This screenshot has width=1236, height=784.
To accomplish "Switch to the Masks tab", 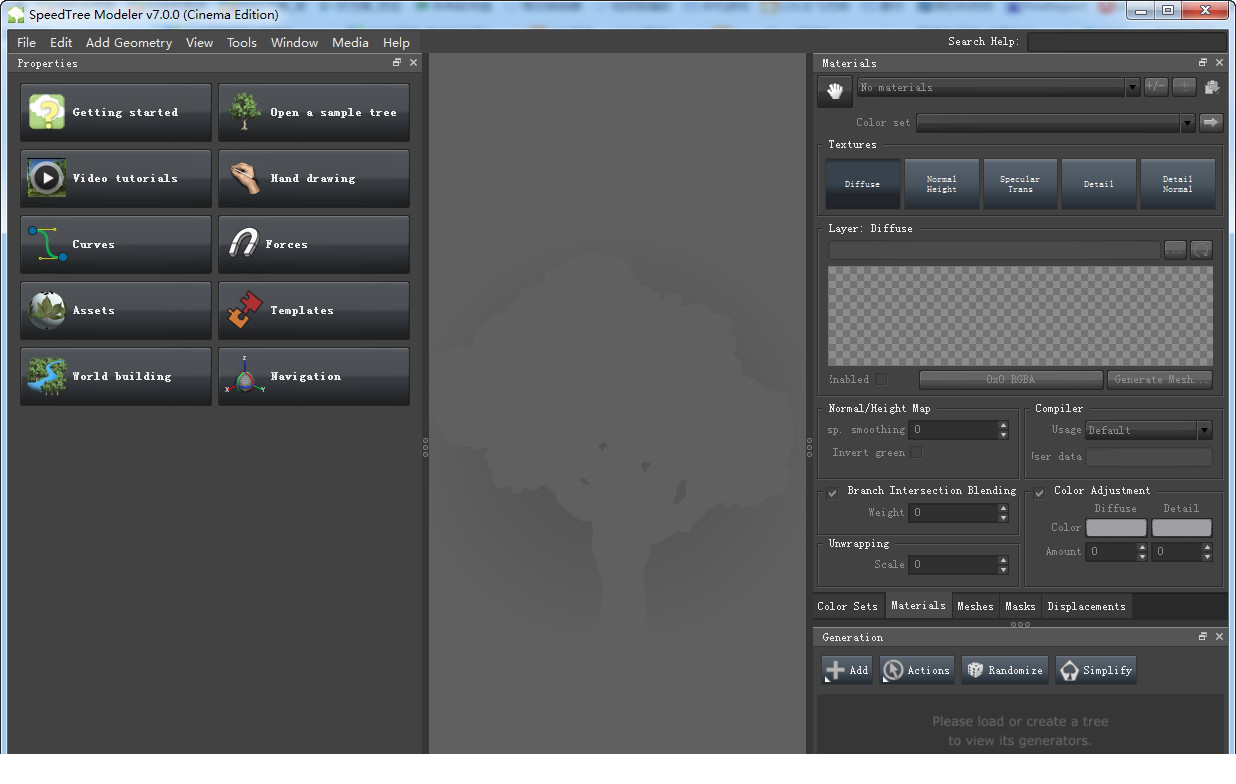I will click(1020, 606).
